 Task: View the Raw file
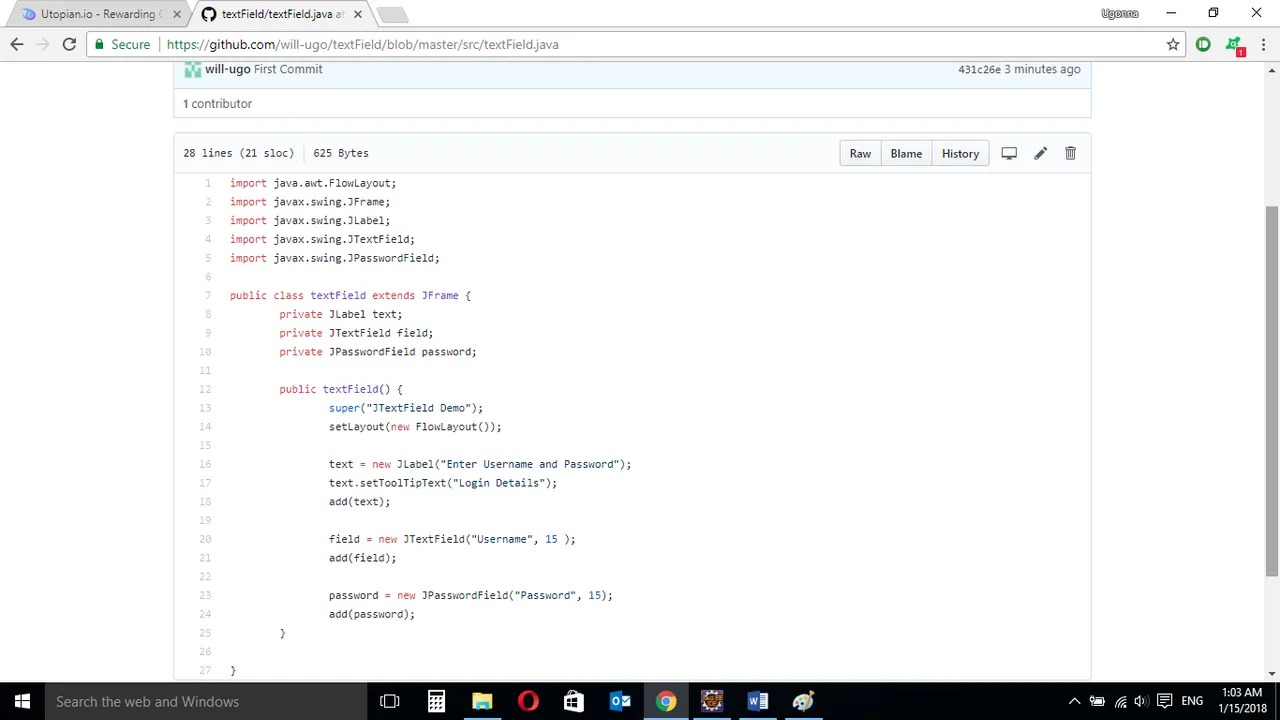pos(860,153)
